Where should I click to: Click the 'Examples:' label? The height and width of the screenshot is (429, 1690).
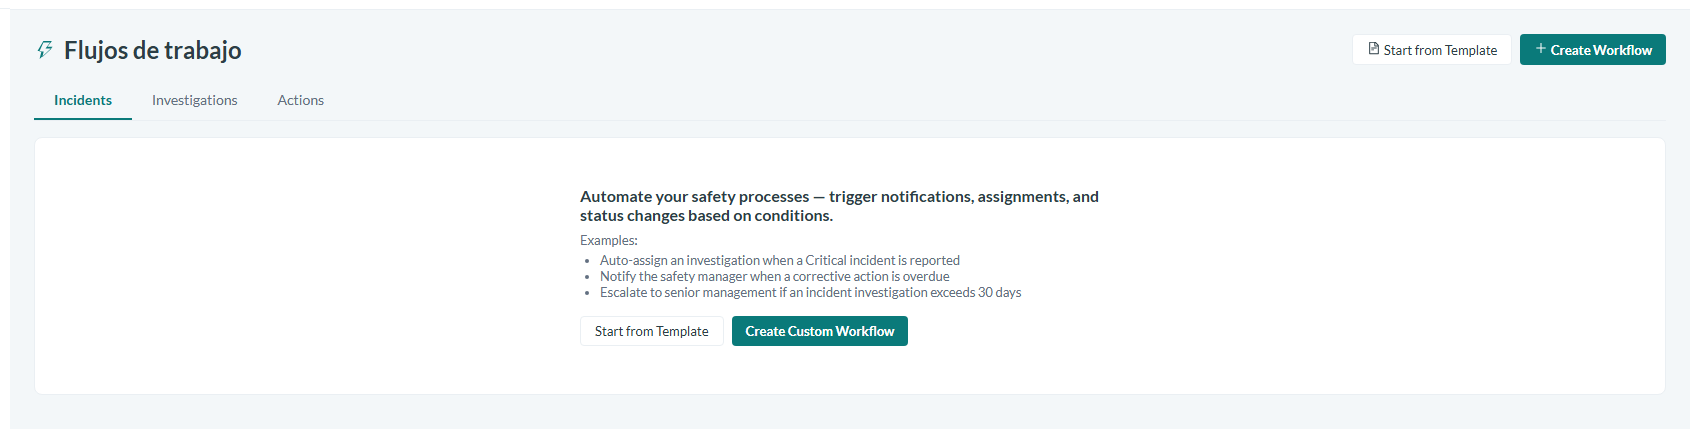(609, 240)
